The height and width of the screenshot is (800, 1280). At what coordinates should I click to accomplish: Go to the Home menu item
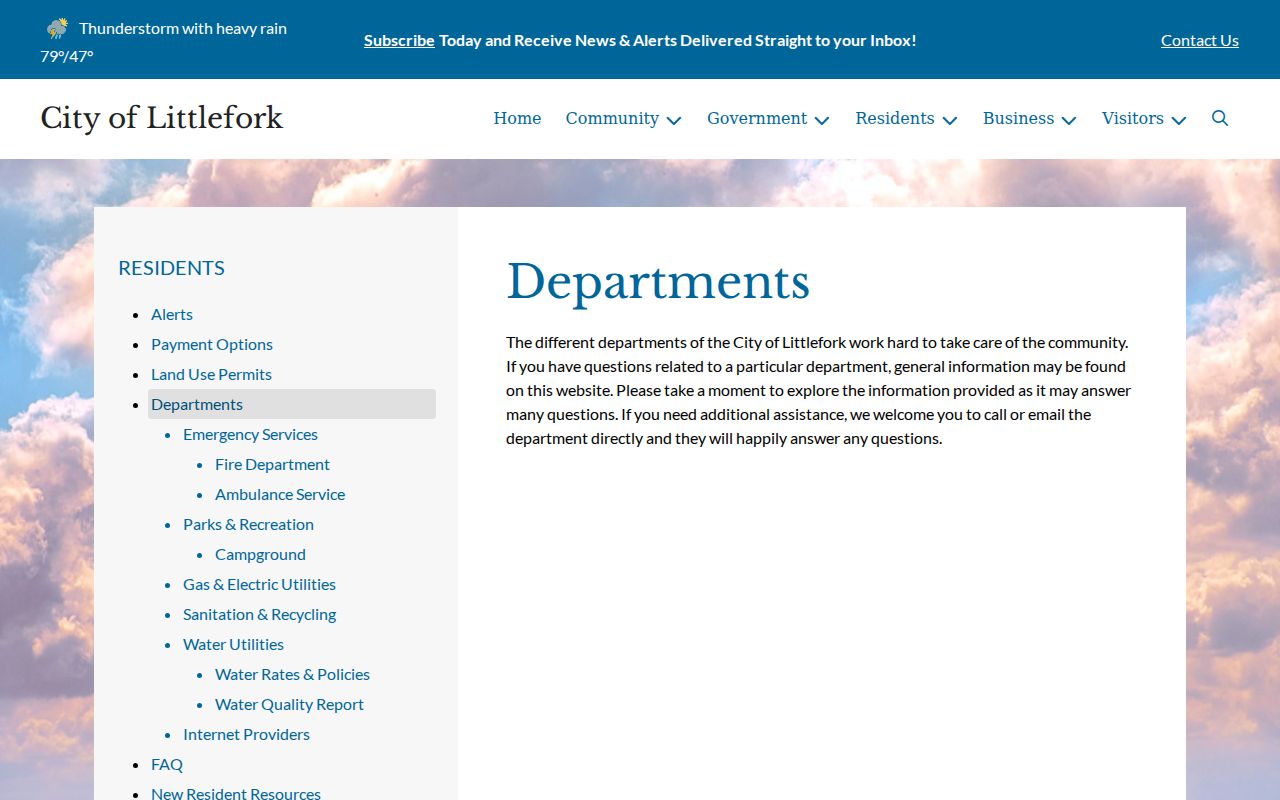[517, 118]
